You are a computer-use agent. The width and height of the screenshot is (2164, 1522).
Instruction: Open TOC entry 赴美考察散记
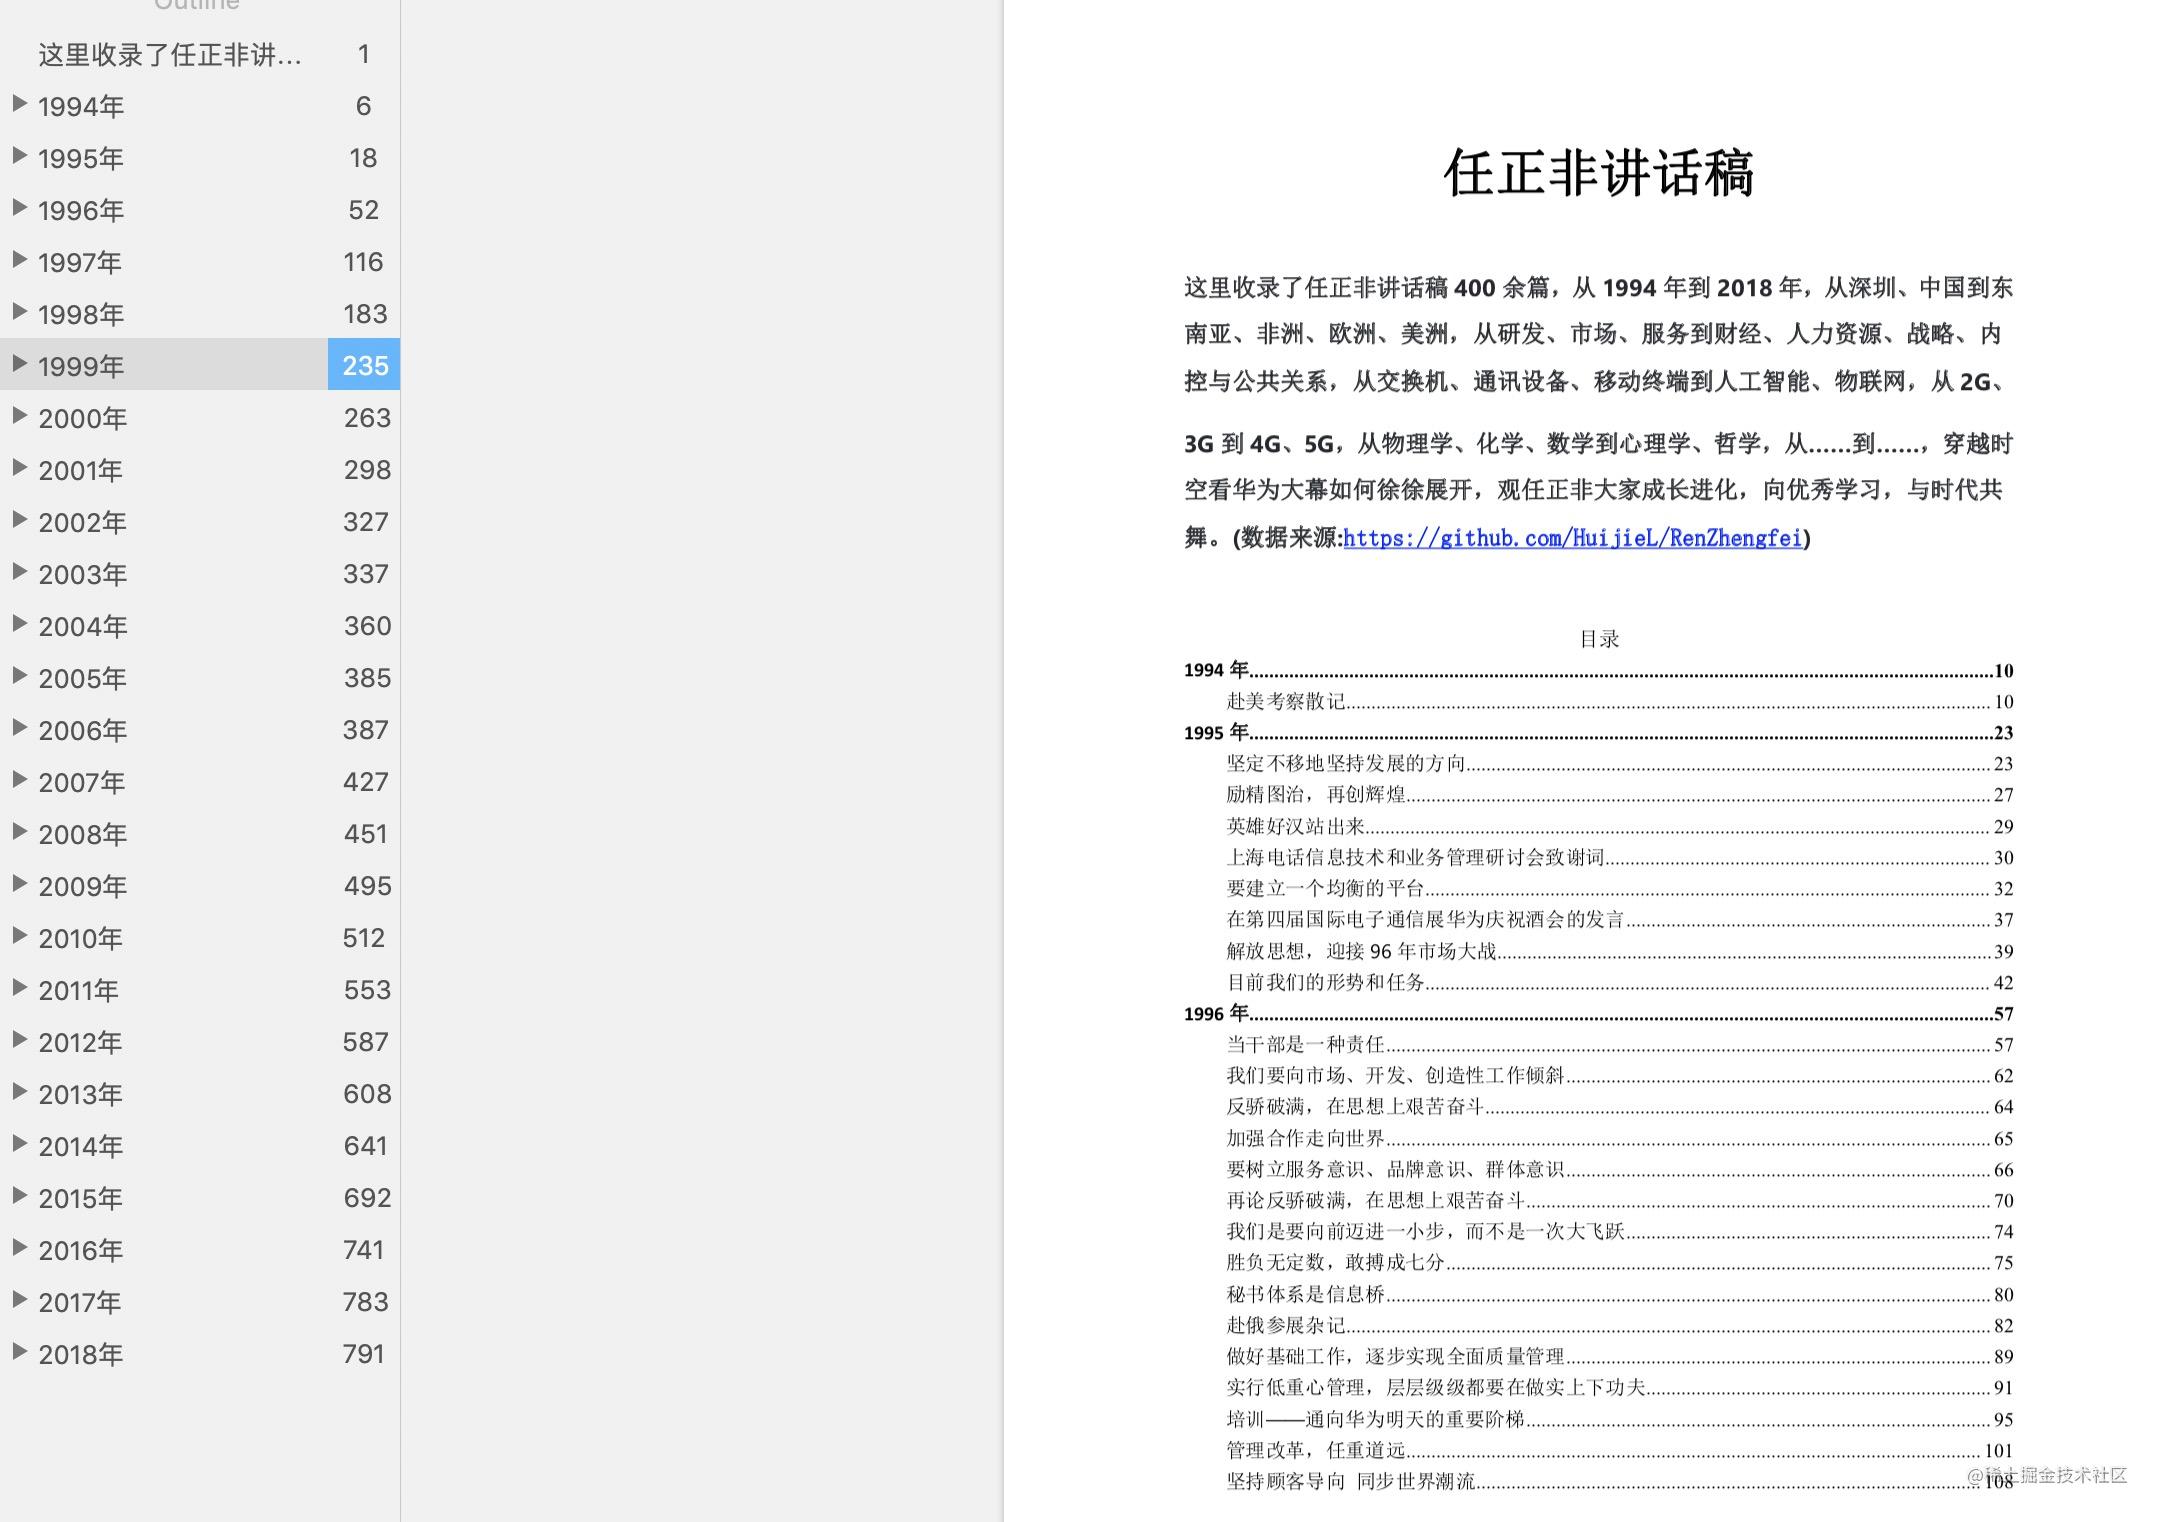click(1619, 701)
